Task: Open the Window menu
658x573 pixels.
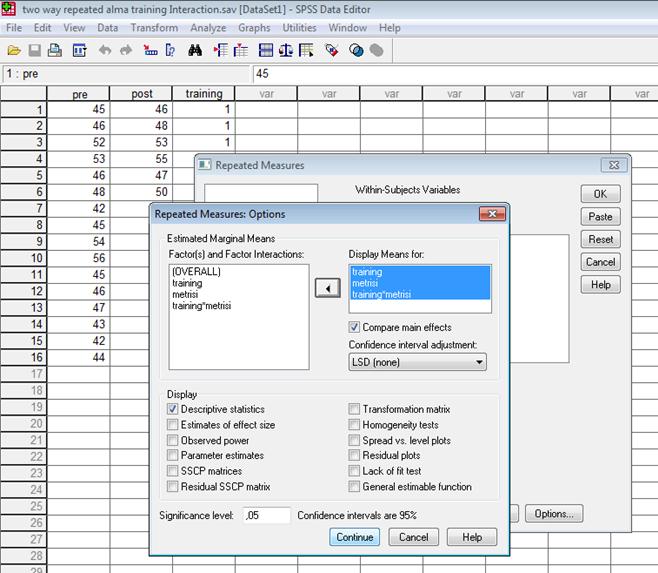Action: pos(347,28)
